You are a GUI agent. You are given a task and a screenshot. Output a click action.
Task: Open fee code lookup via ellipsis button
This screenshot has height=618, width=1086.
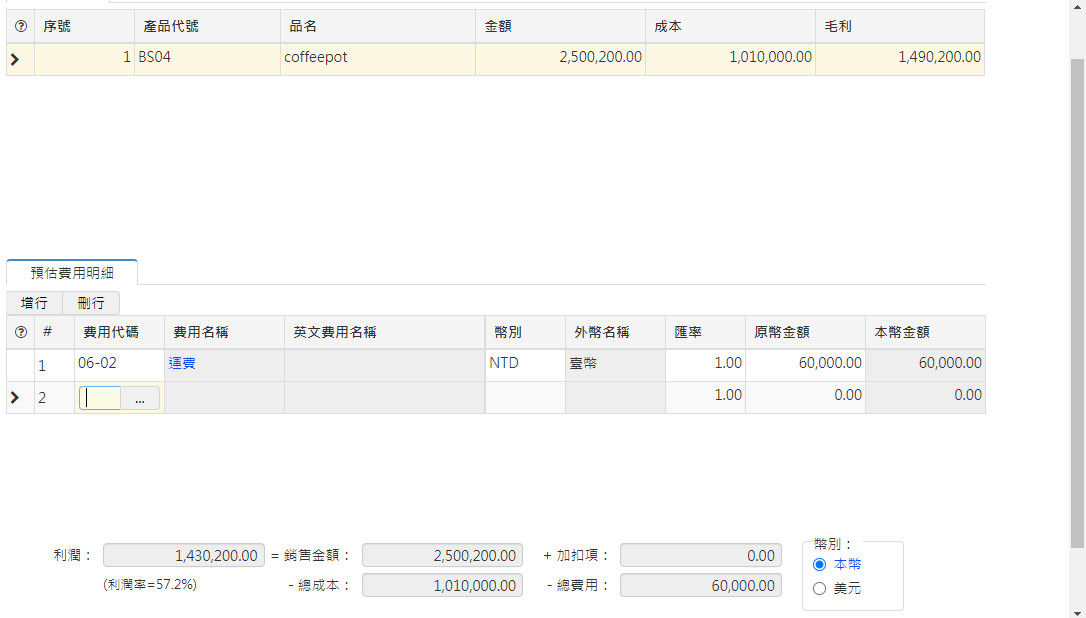point(140,397)
